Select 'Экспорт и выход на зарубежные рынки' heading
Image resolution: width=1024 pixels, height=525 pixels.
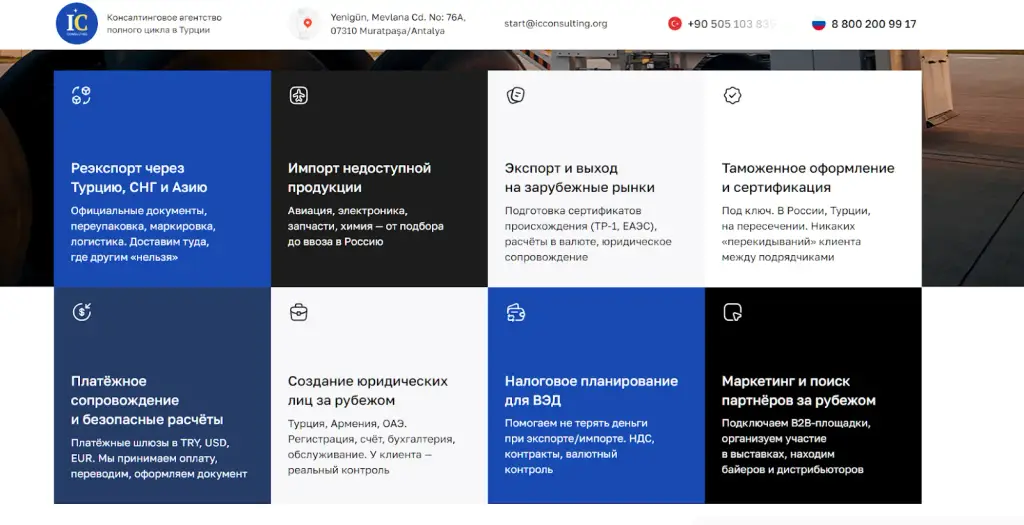tap(580, 178)
